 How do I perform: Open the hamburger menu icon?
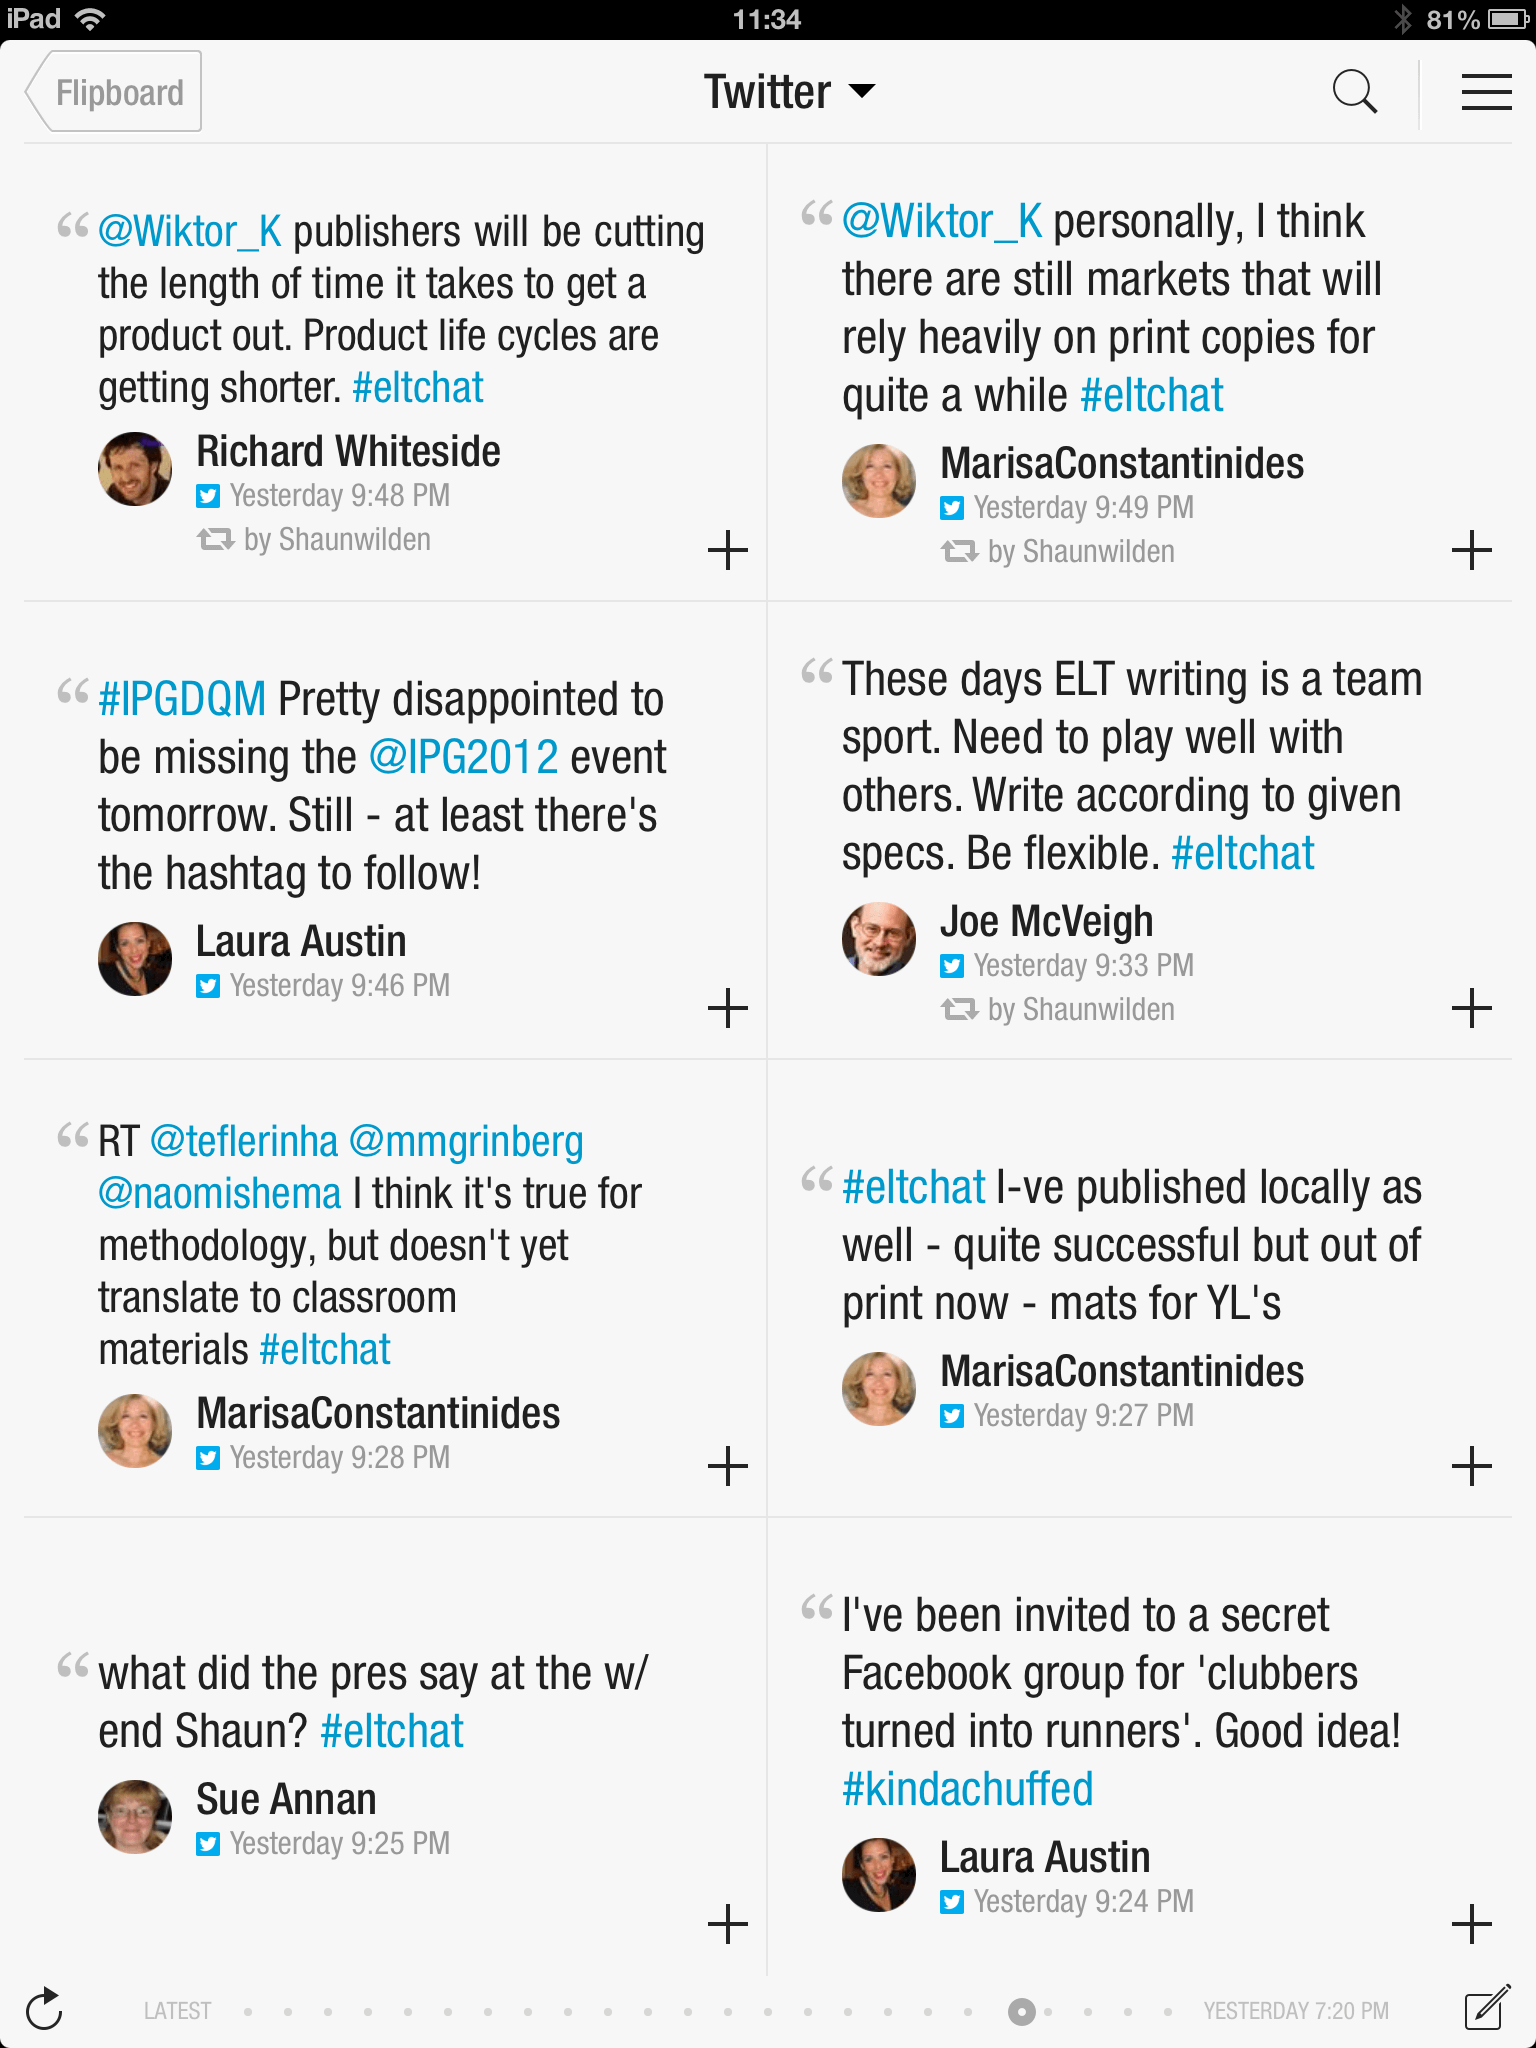pyautogui.click(x=1486, y=92)
